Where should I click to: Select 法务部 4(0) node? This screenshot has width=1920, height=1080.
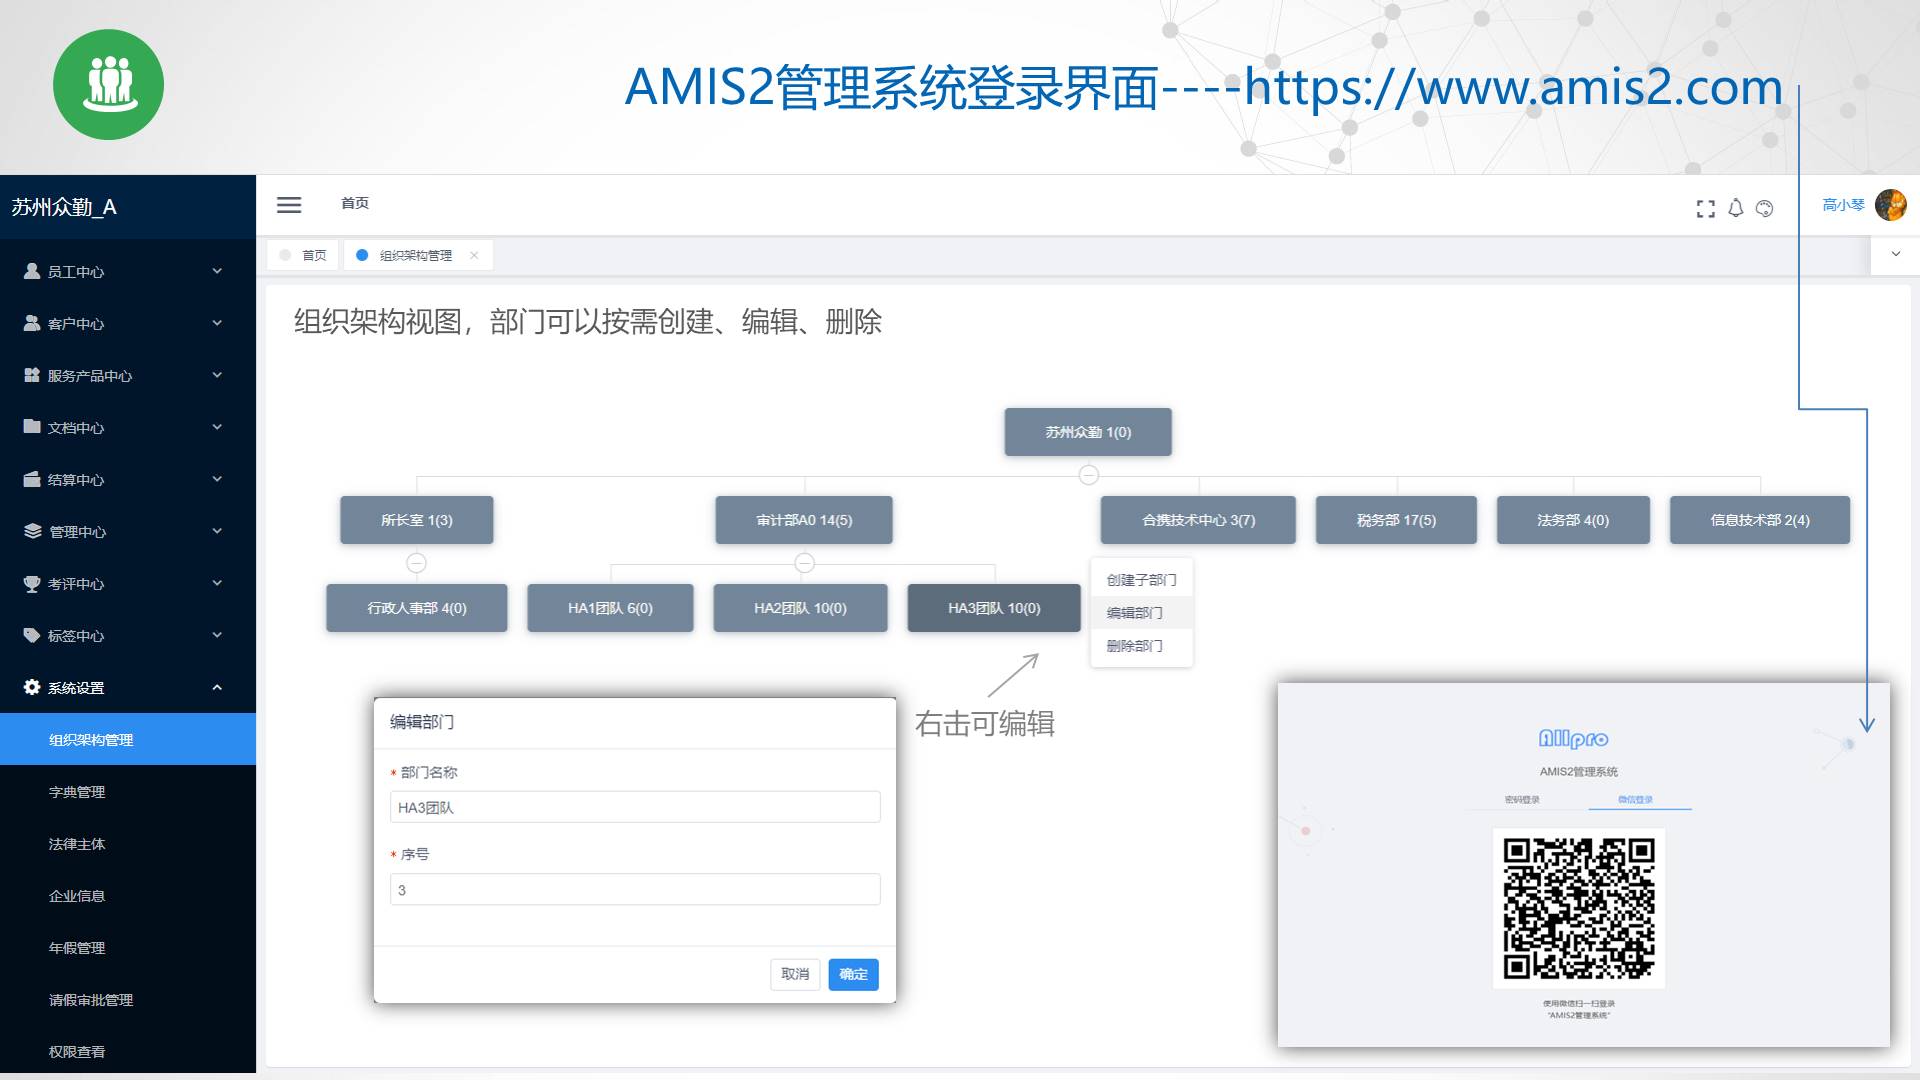pyautogui.click(x=1573, y=520)
